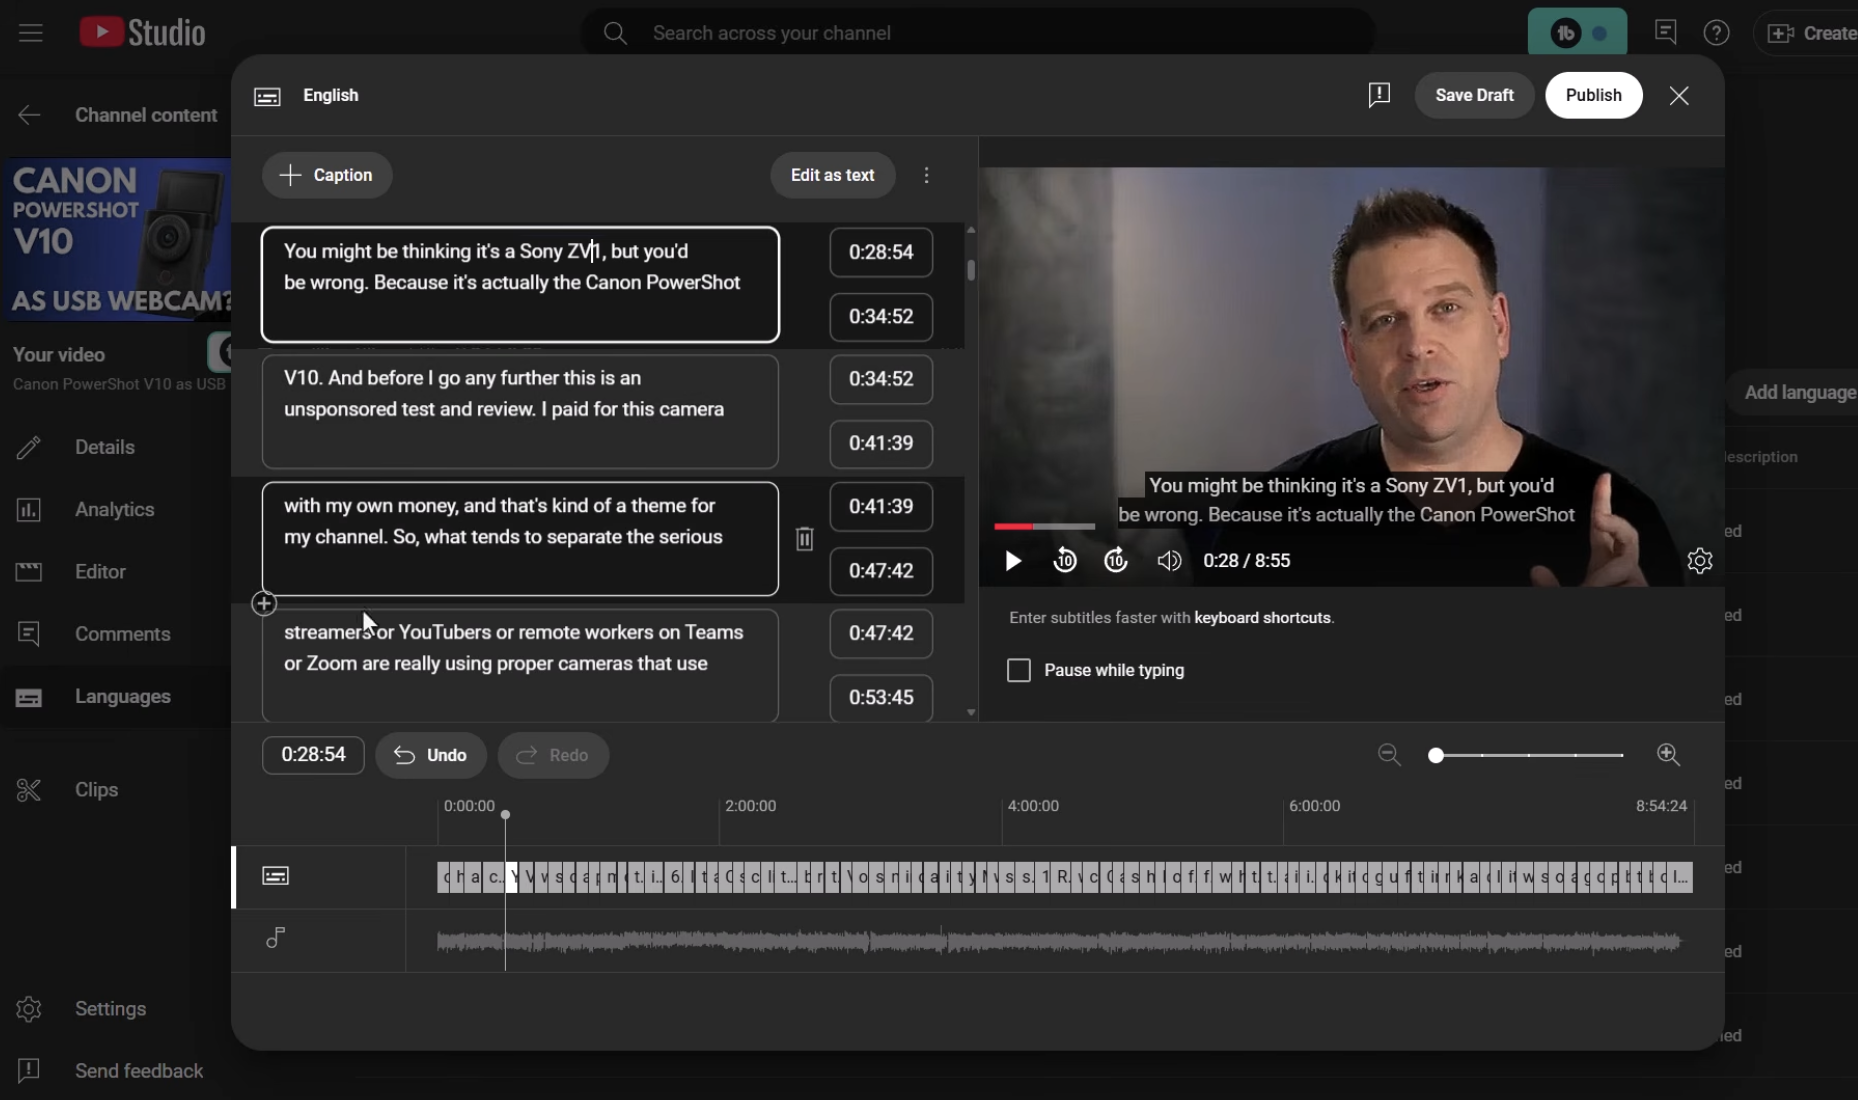Click the caption segments track in timeline
This screenshot has width=1858, height=1100.
click(x=1064, y=877)
